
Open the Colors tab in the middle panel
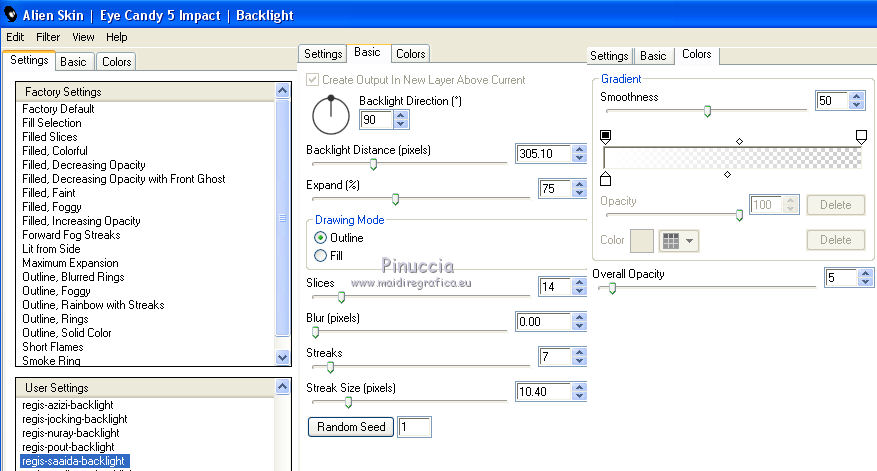point(411,54)
